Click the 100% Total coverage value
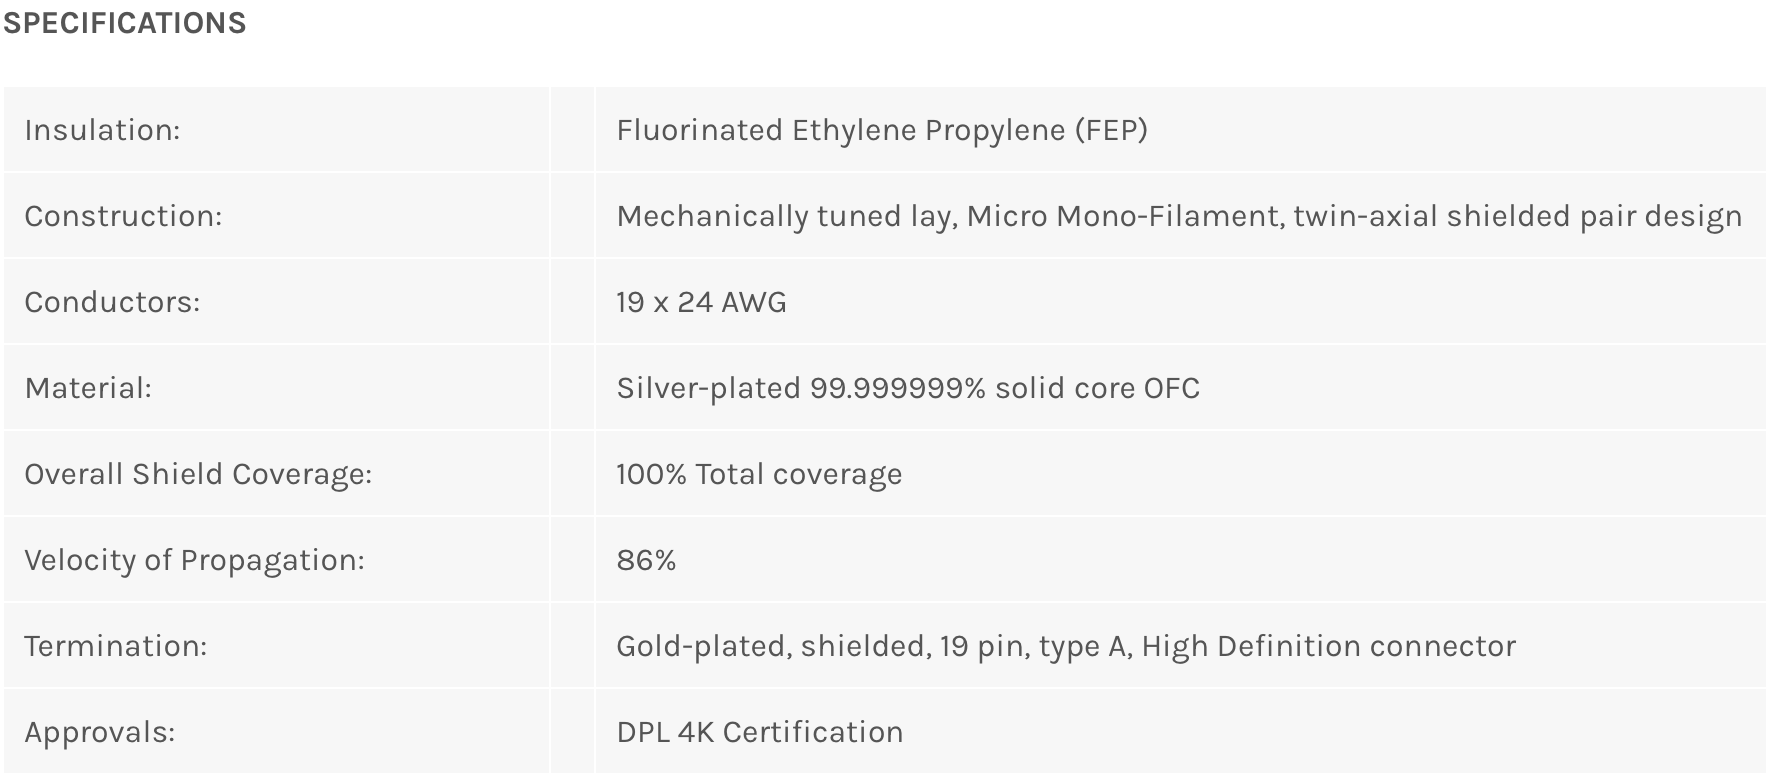The height and width of the screenshot is (782, 1766). (x=759, y=474)
